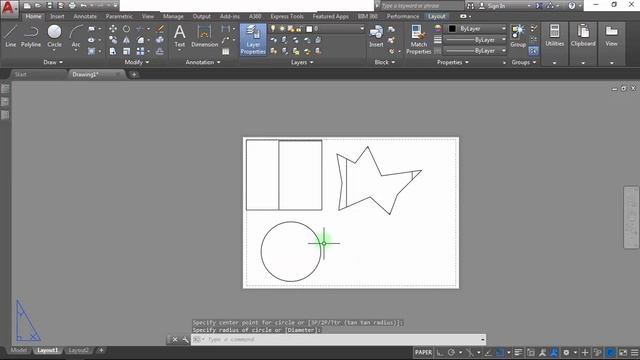This screenshot has height=360, width=640.
Task: Toggle annotation visibility icon in status bar
Action: [542, 352]
